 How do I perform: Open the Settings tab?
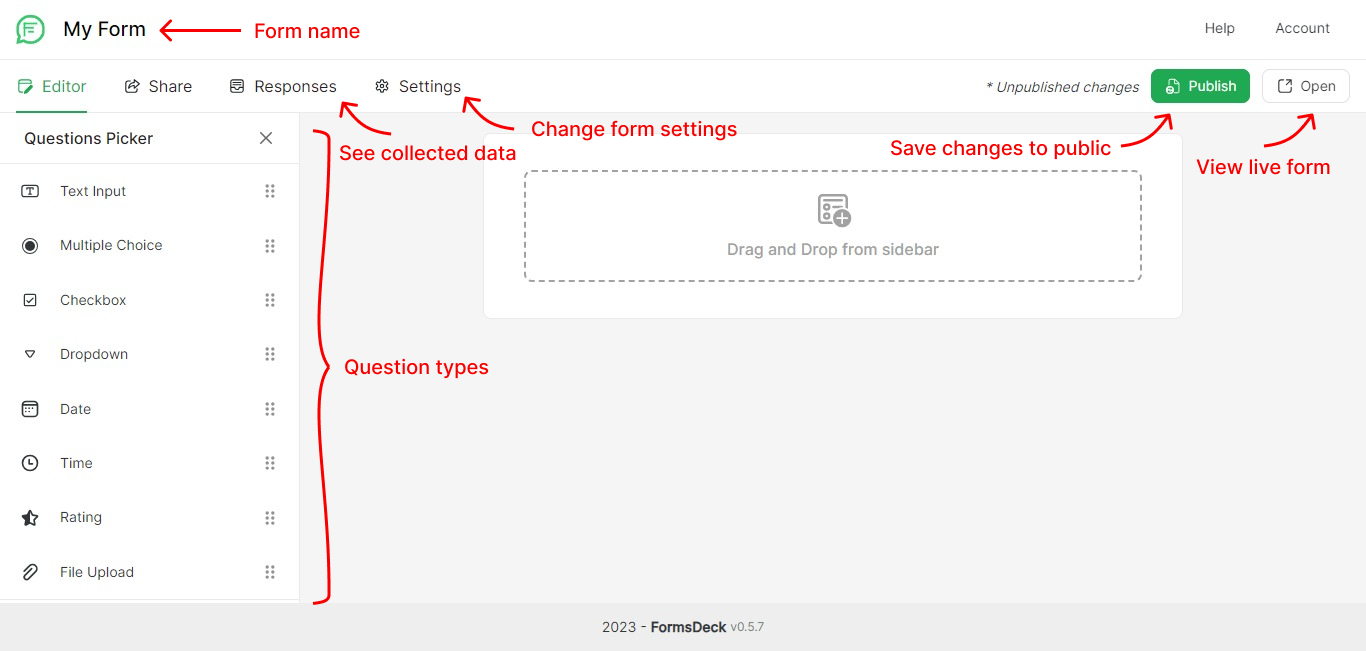tap(418, 86)
